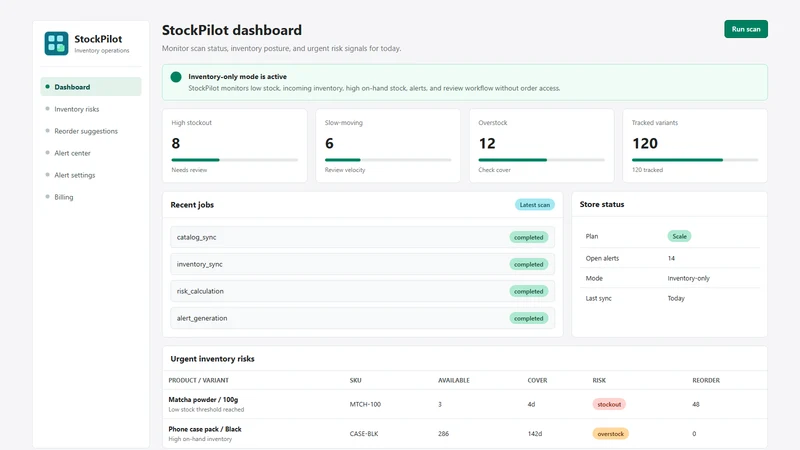The height and width of the screenshot is (450, 800).
Task: Click the High stockout progress bar
Action: [x=235, y=160]
